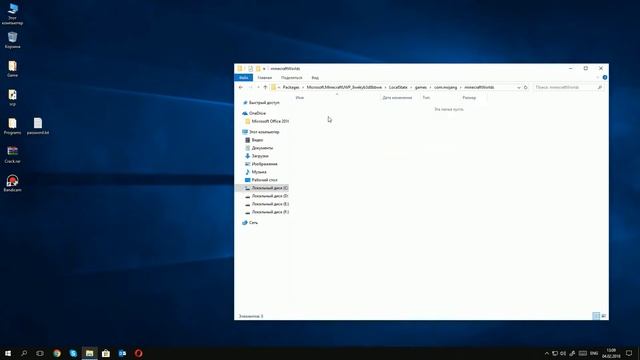Viewport: 640px width, 360px height.
Task: Go forward in File Explorer
Action: (x=251, y=87)
